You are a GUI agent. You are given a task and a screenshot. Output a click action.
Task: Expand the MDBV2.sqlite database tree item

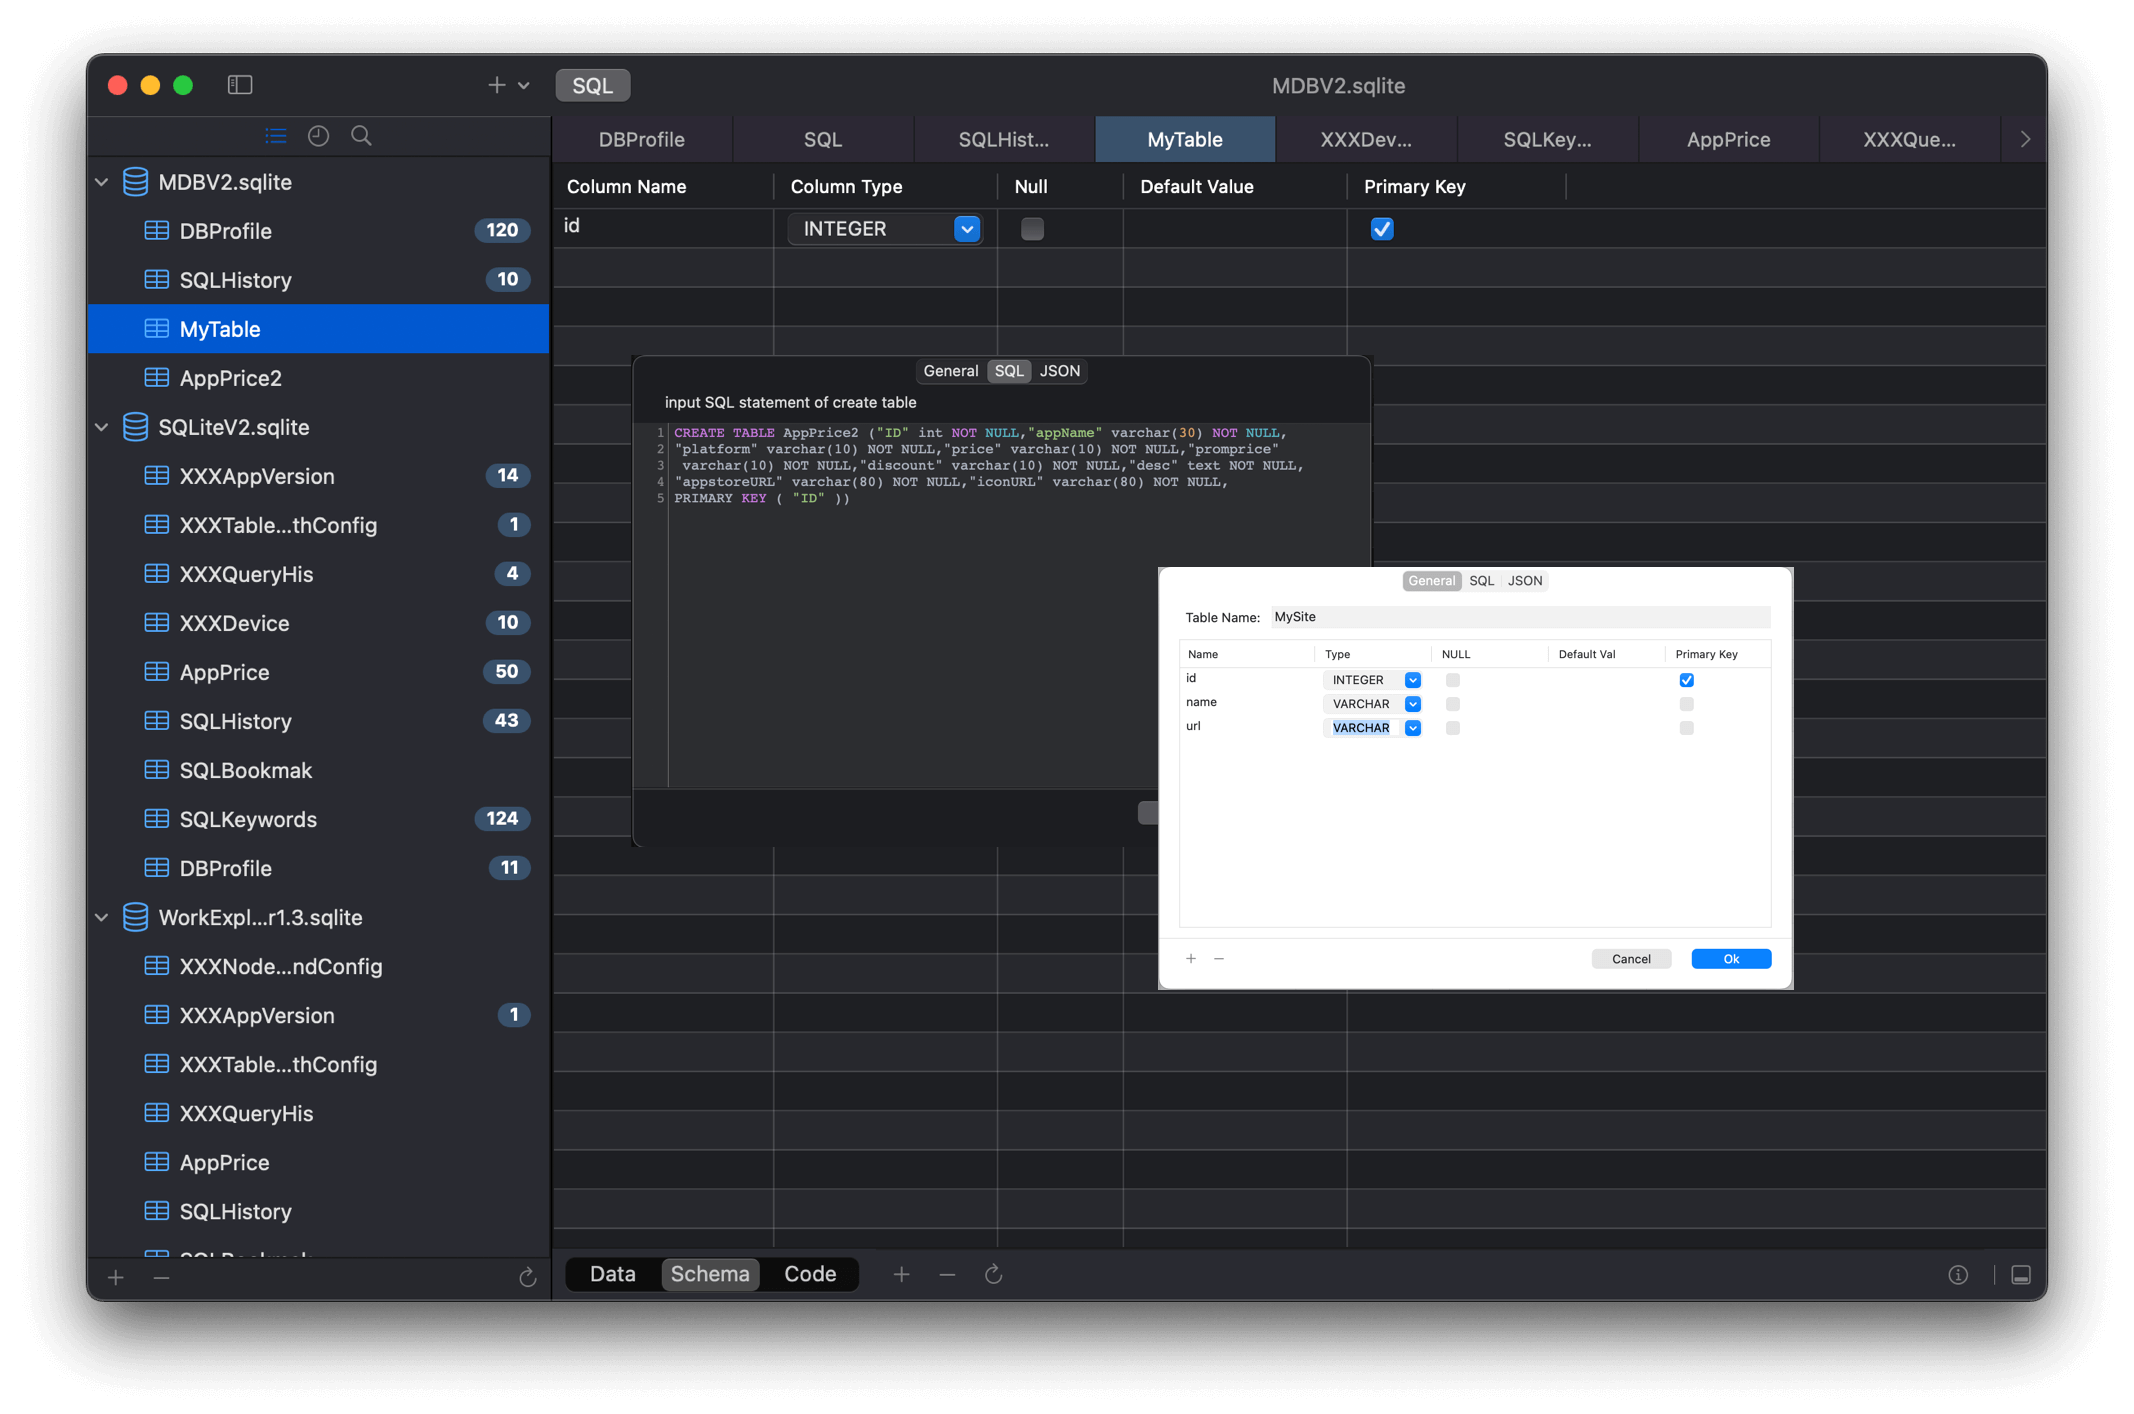point(106,181)
